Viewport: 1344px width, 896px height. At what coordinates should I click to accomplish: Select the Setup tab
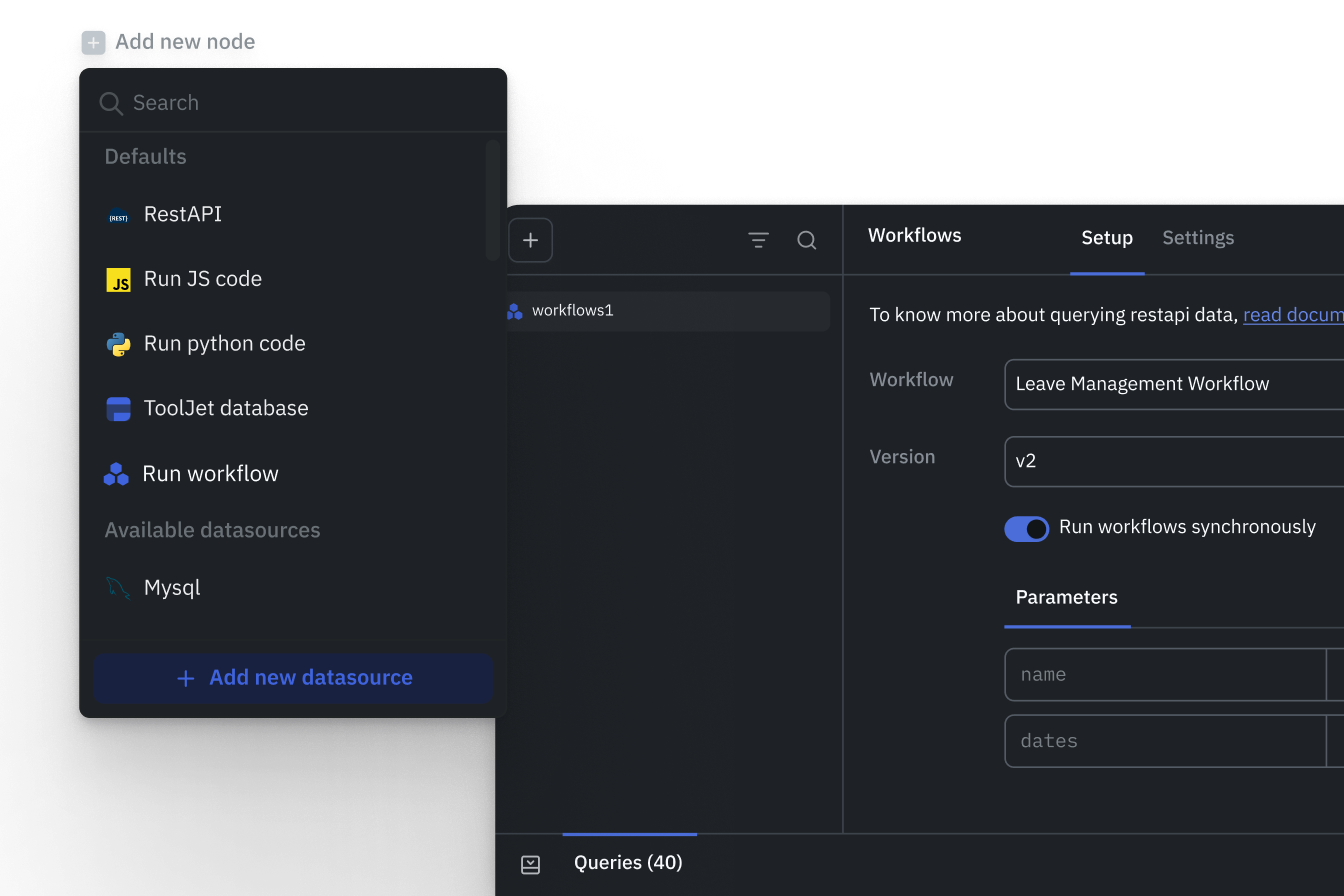tap(1106, 238)
